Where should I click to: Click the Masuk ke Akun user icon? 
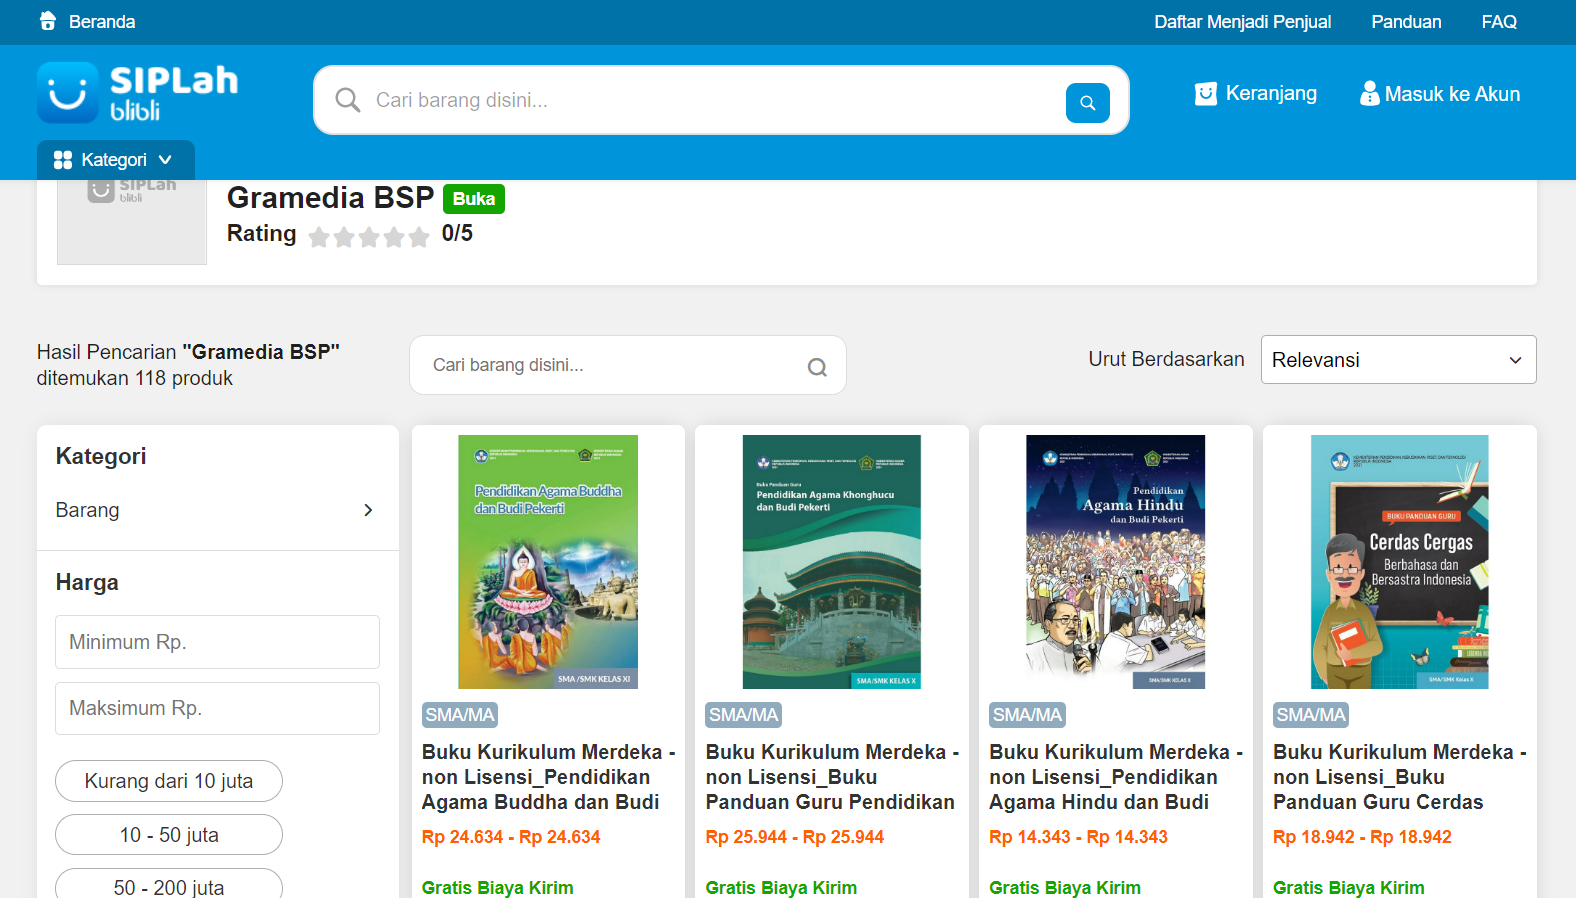coord(1369,93)
